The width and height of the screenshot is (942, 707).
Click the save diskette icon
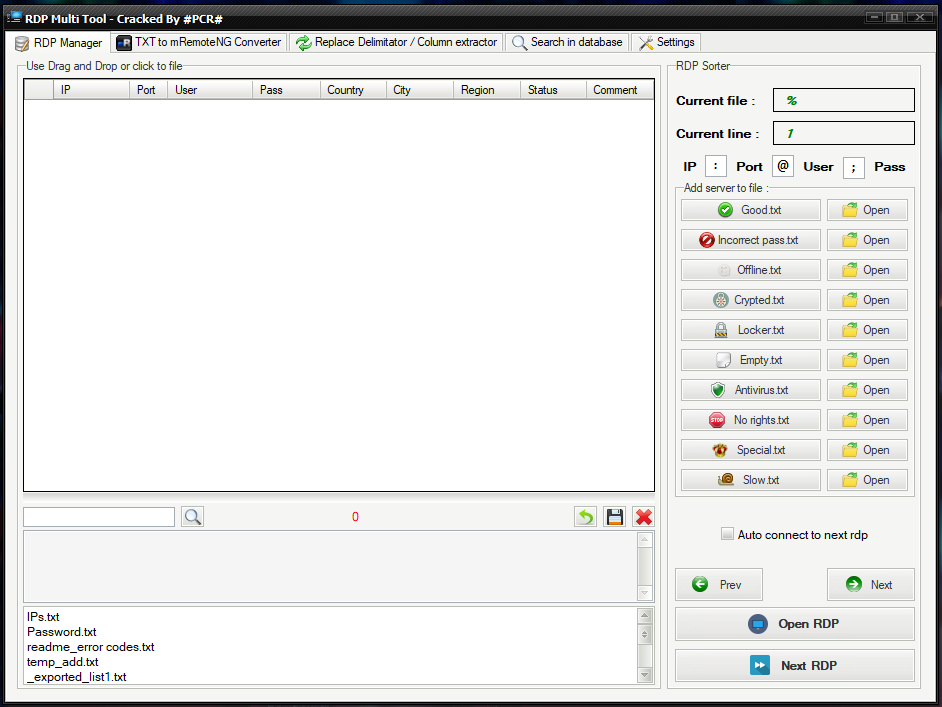614,516
